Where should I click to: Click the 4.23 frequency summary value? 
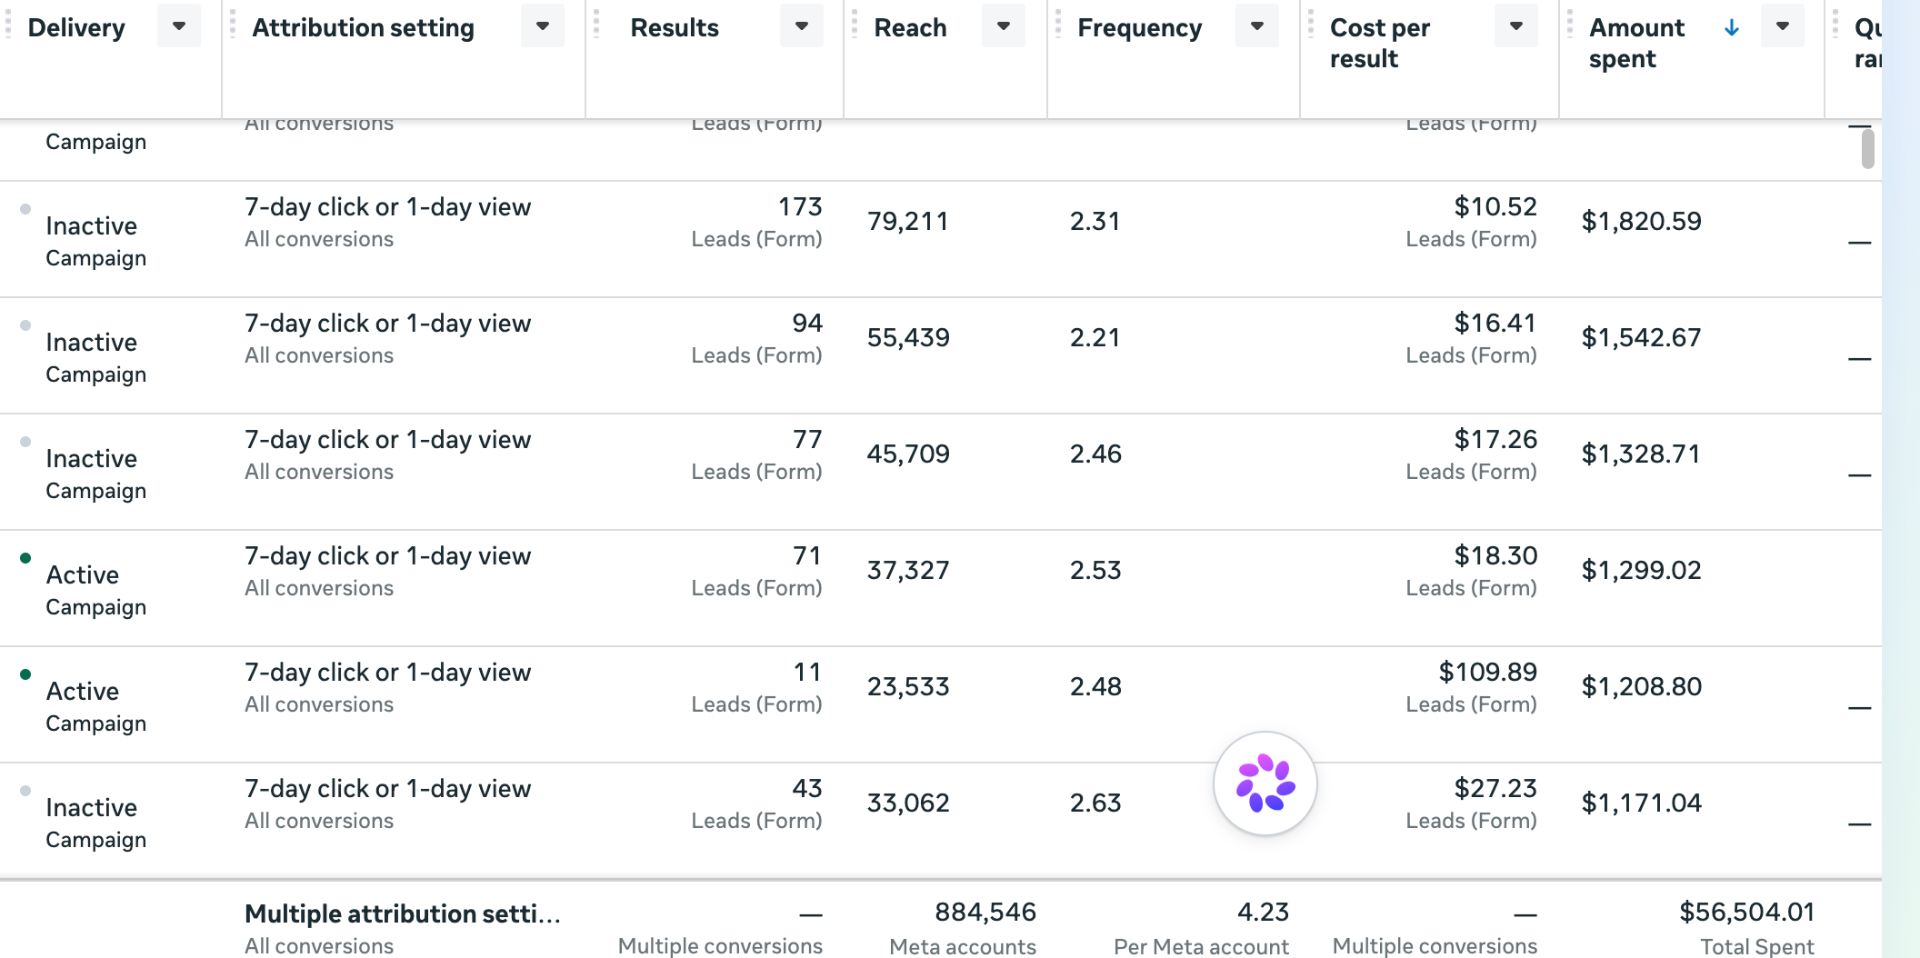coord(1263,912)
